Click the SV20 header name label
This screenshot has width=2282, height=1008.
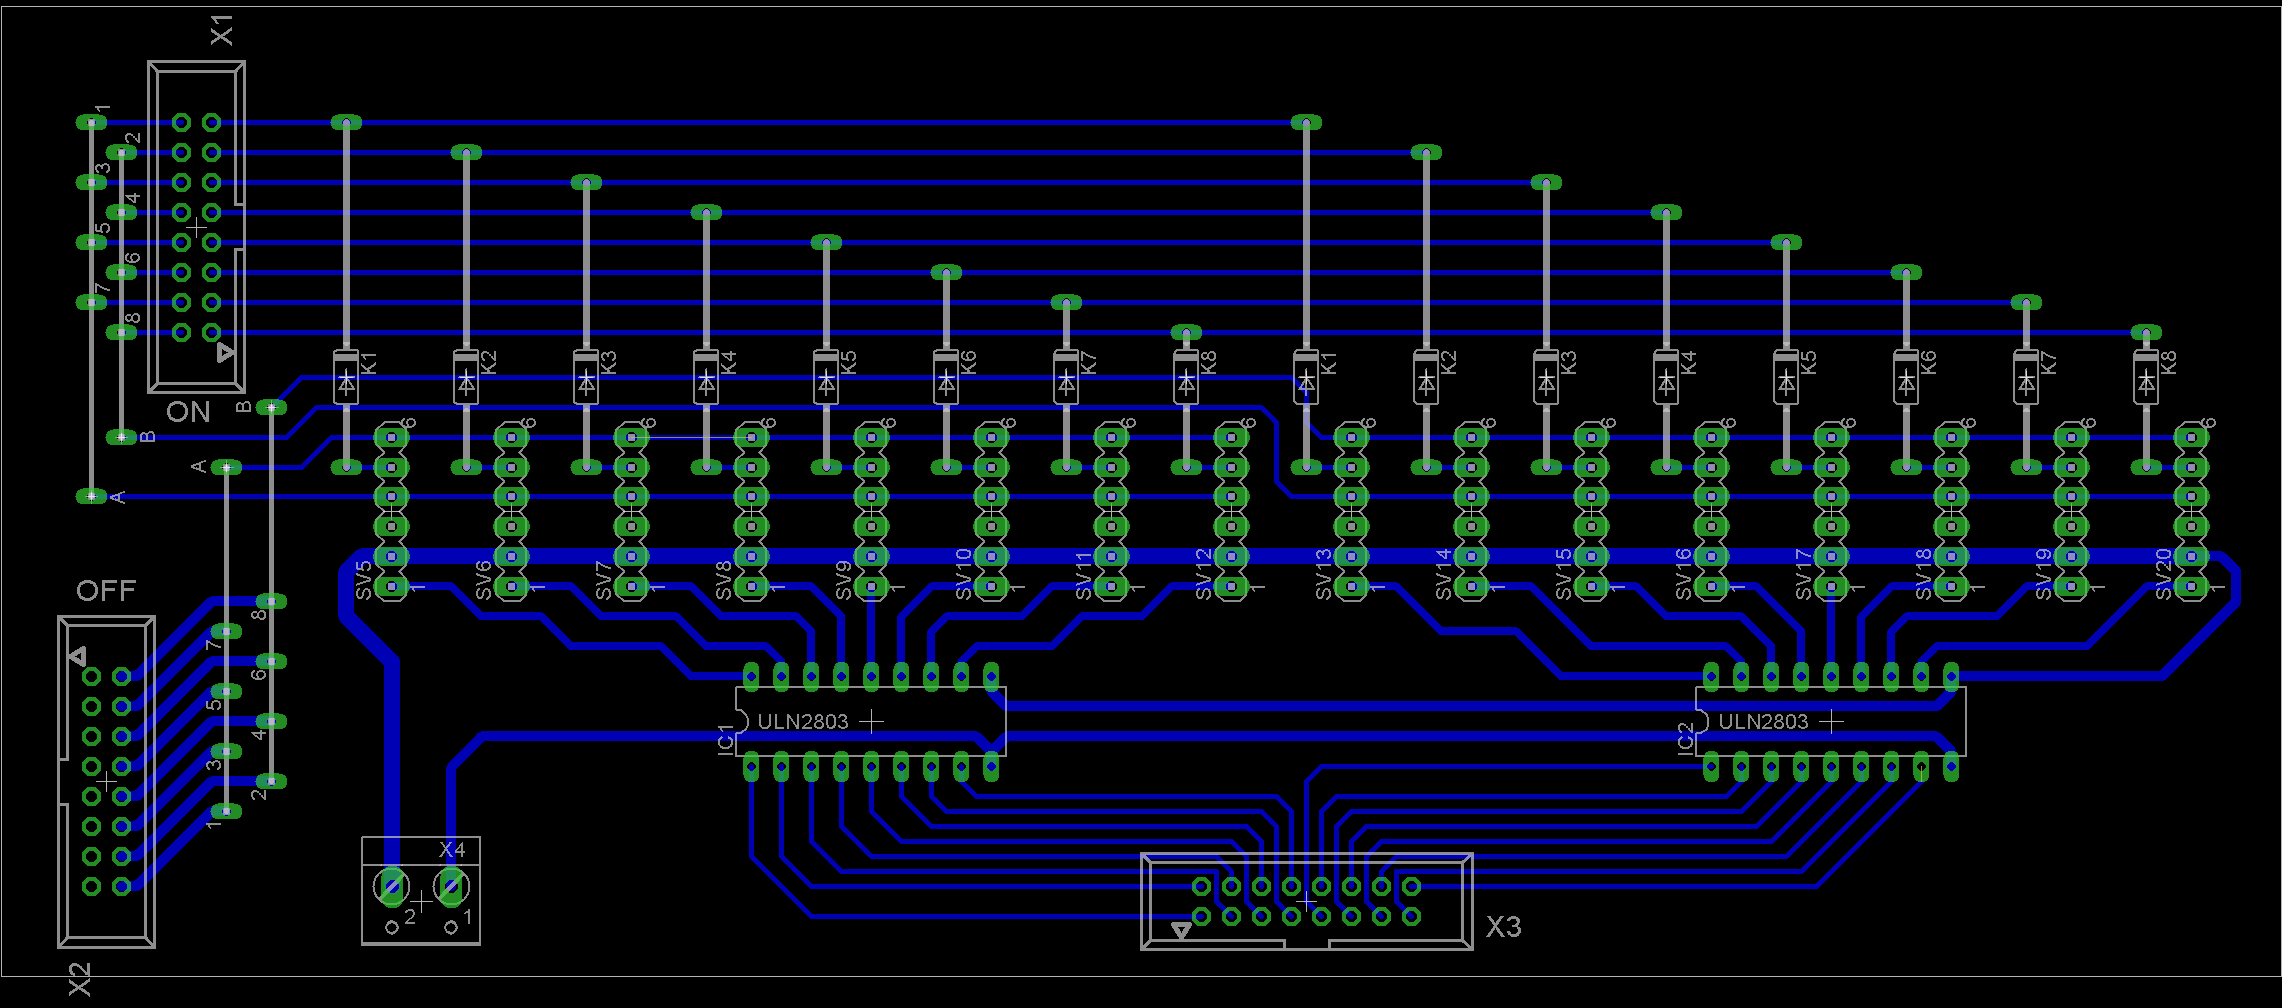click(2164, 574)
